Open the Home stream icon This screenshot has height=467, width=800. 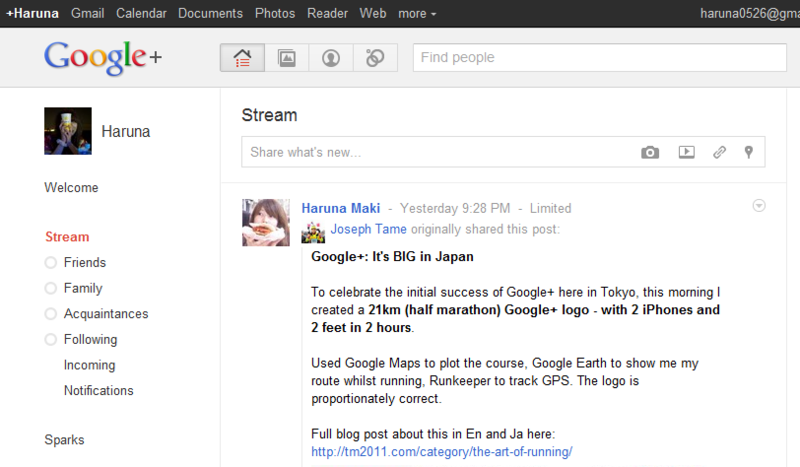click(x=242, y=58)
